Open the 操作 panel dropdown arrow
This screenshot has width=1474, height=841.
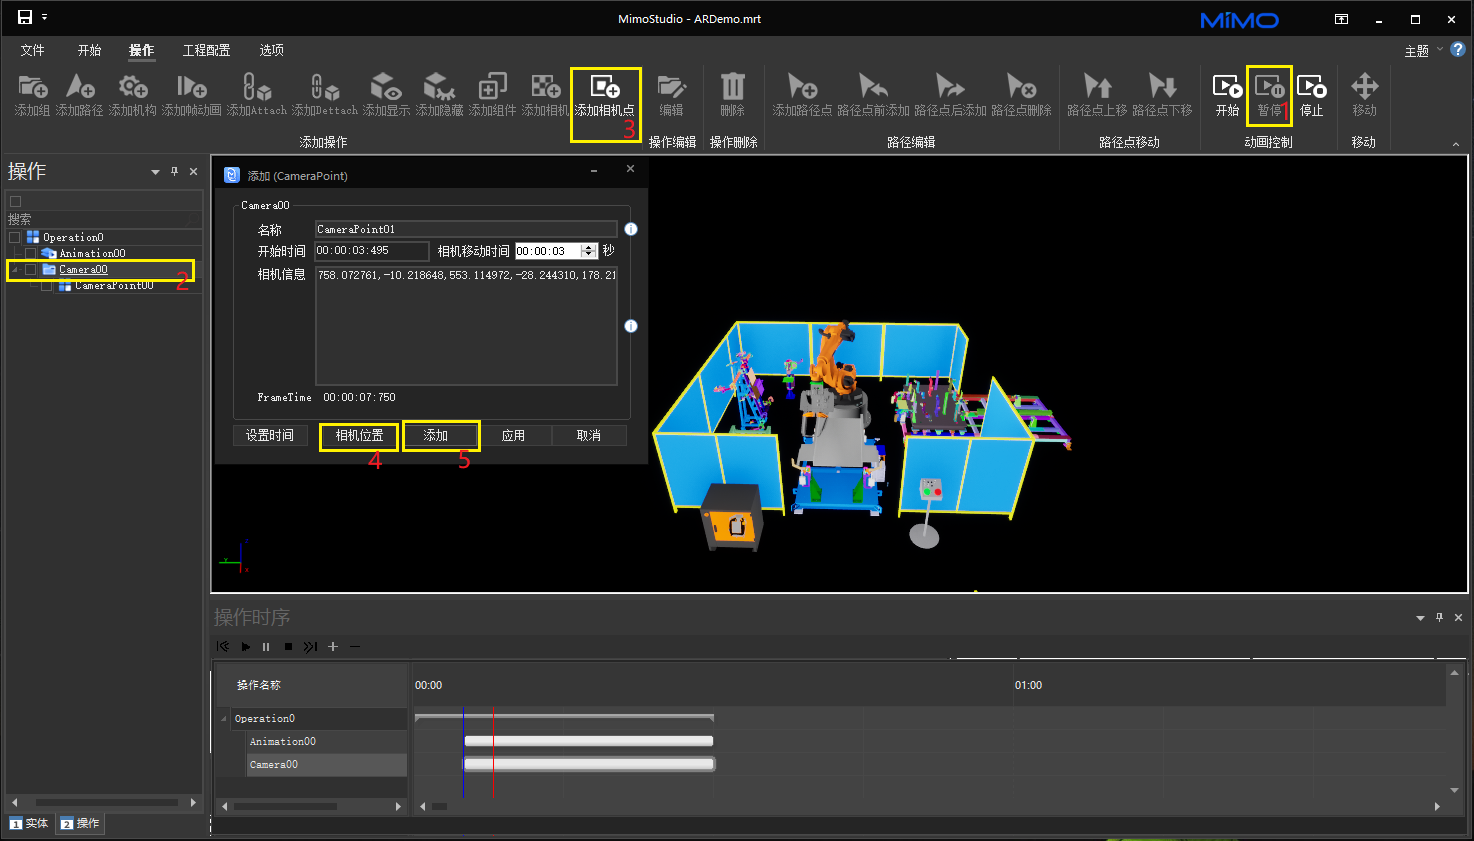(x=155, y=172)
